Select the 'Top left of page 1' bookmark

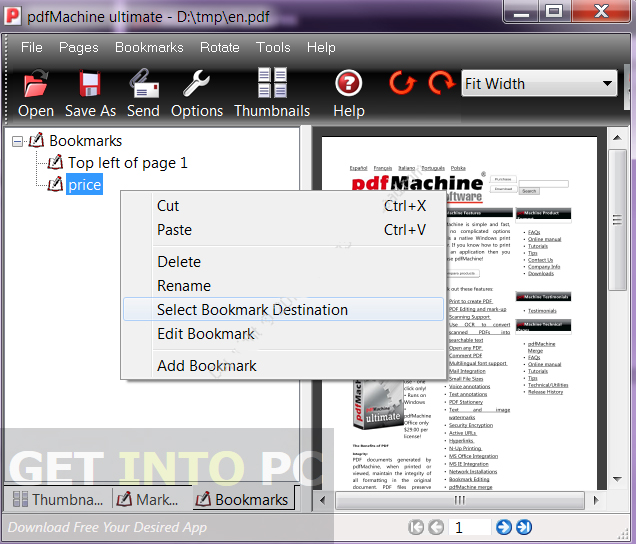click(127, 163)
